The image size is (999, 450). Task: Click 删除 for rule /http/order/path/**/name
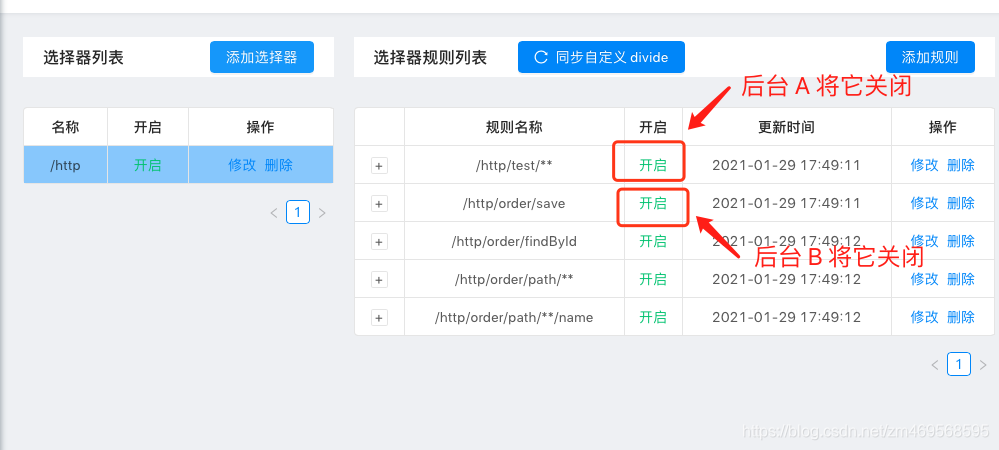(x=961, y=317)
